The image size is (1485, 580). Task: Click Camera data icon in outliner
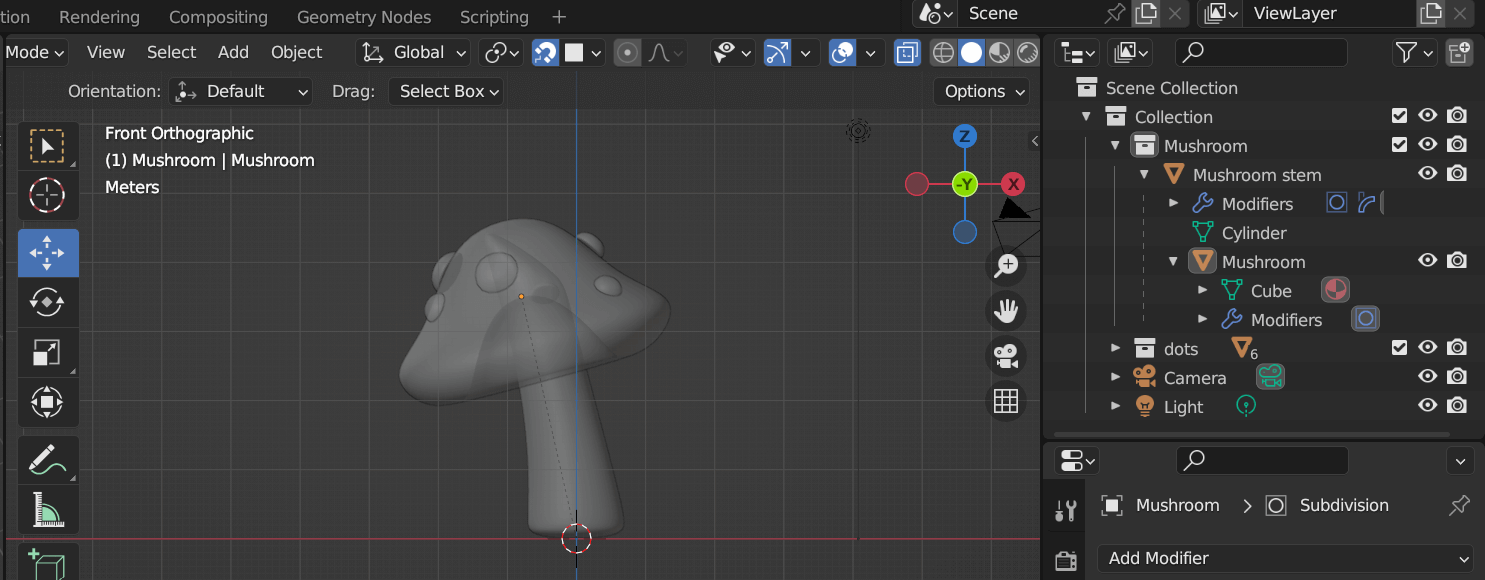(x=1270, y=378)
